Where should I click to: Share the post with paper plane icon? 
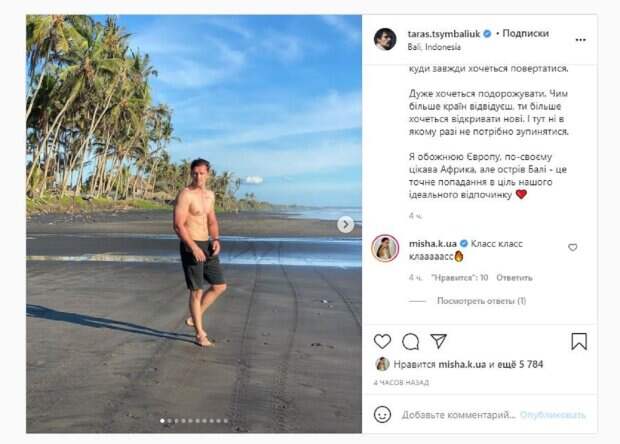[438, 341]
